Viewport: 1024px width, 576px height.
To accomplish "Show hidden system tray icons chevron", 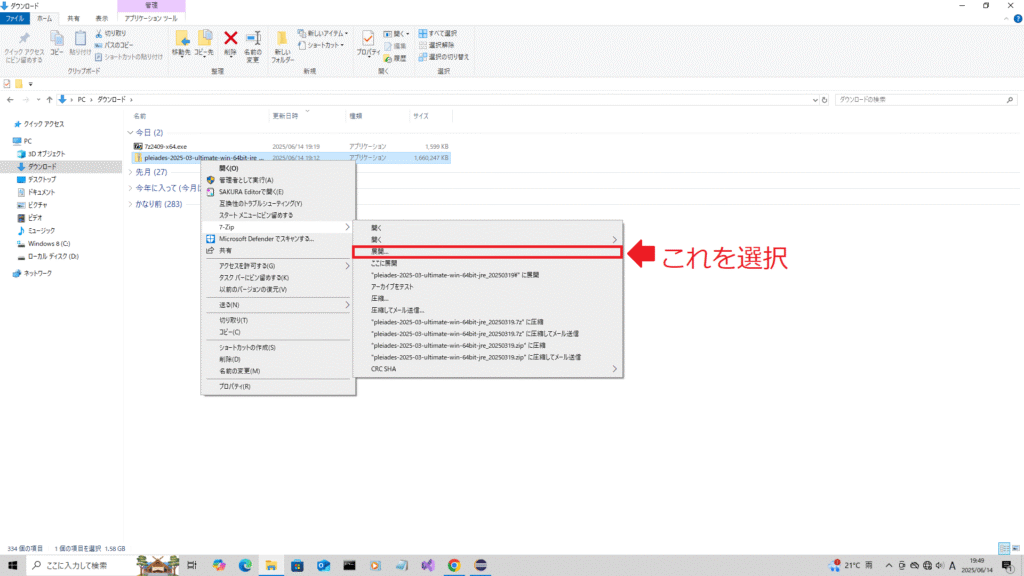I will click(x=888, y=566).
